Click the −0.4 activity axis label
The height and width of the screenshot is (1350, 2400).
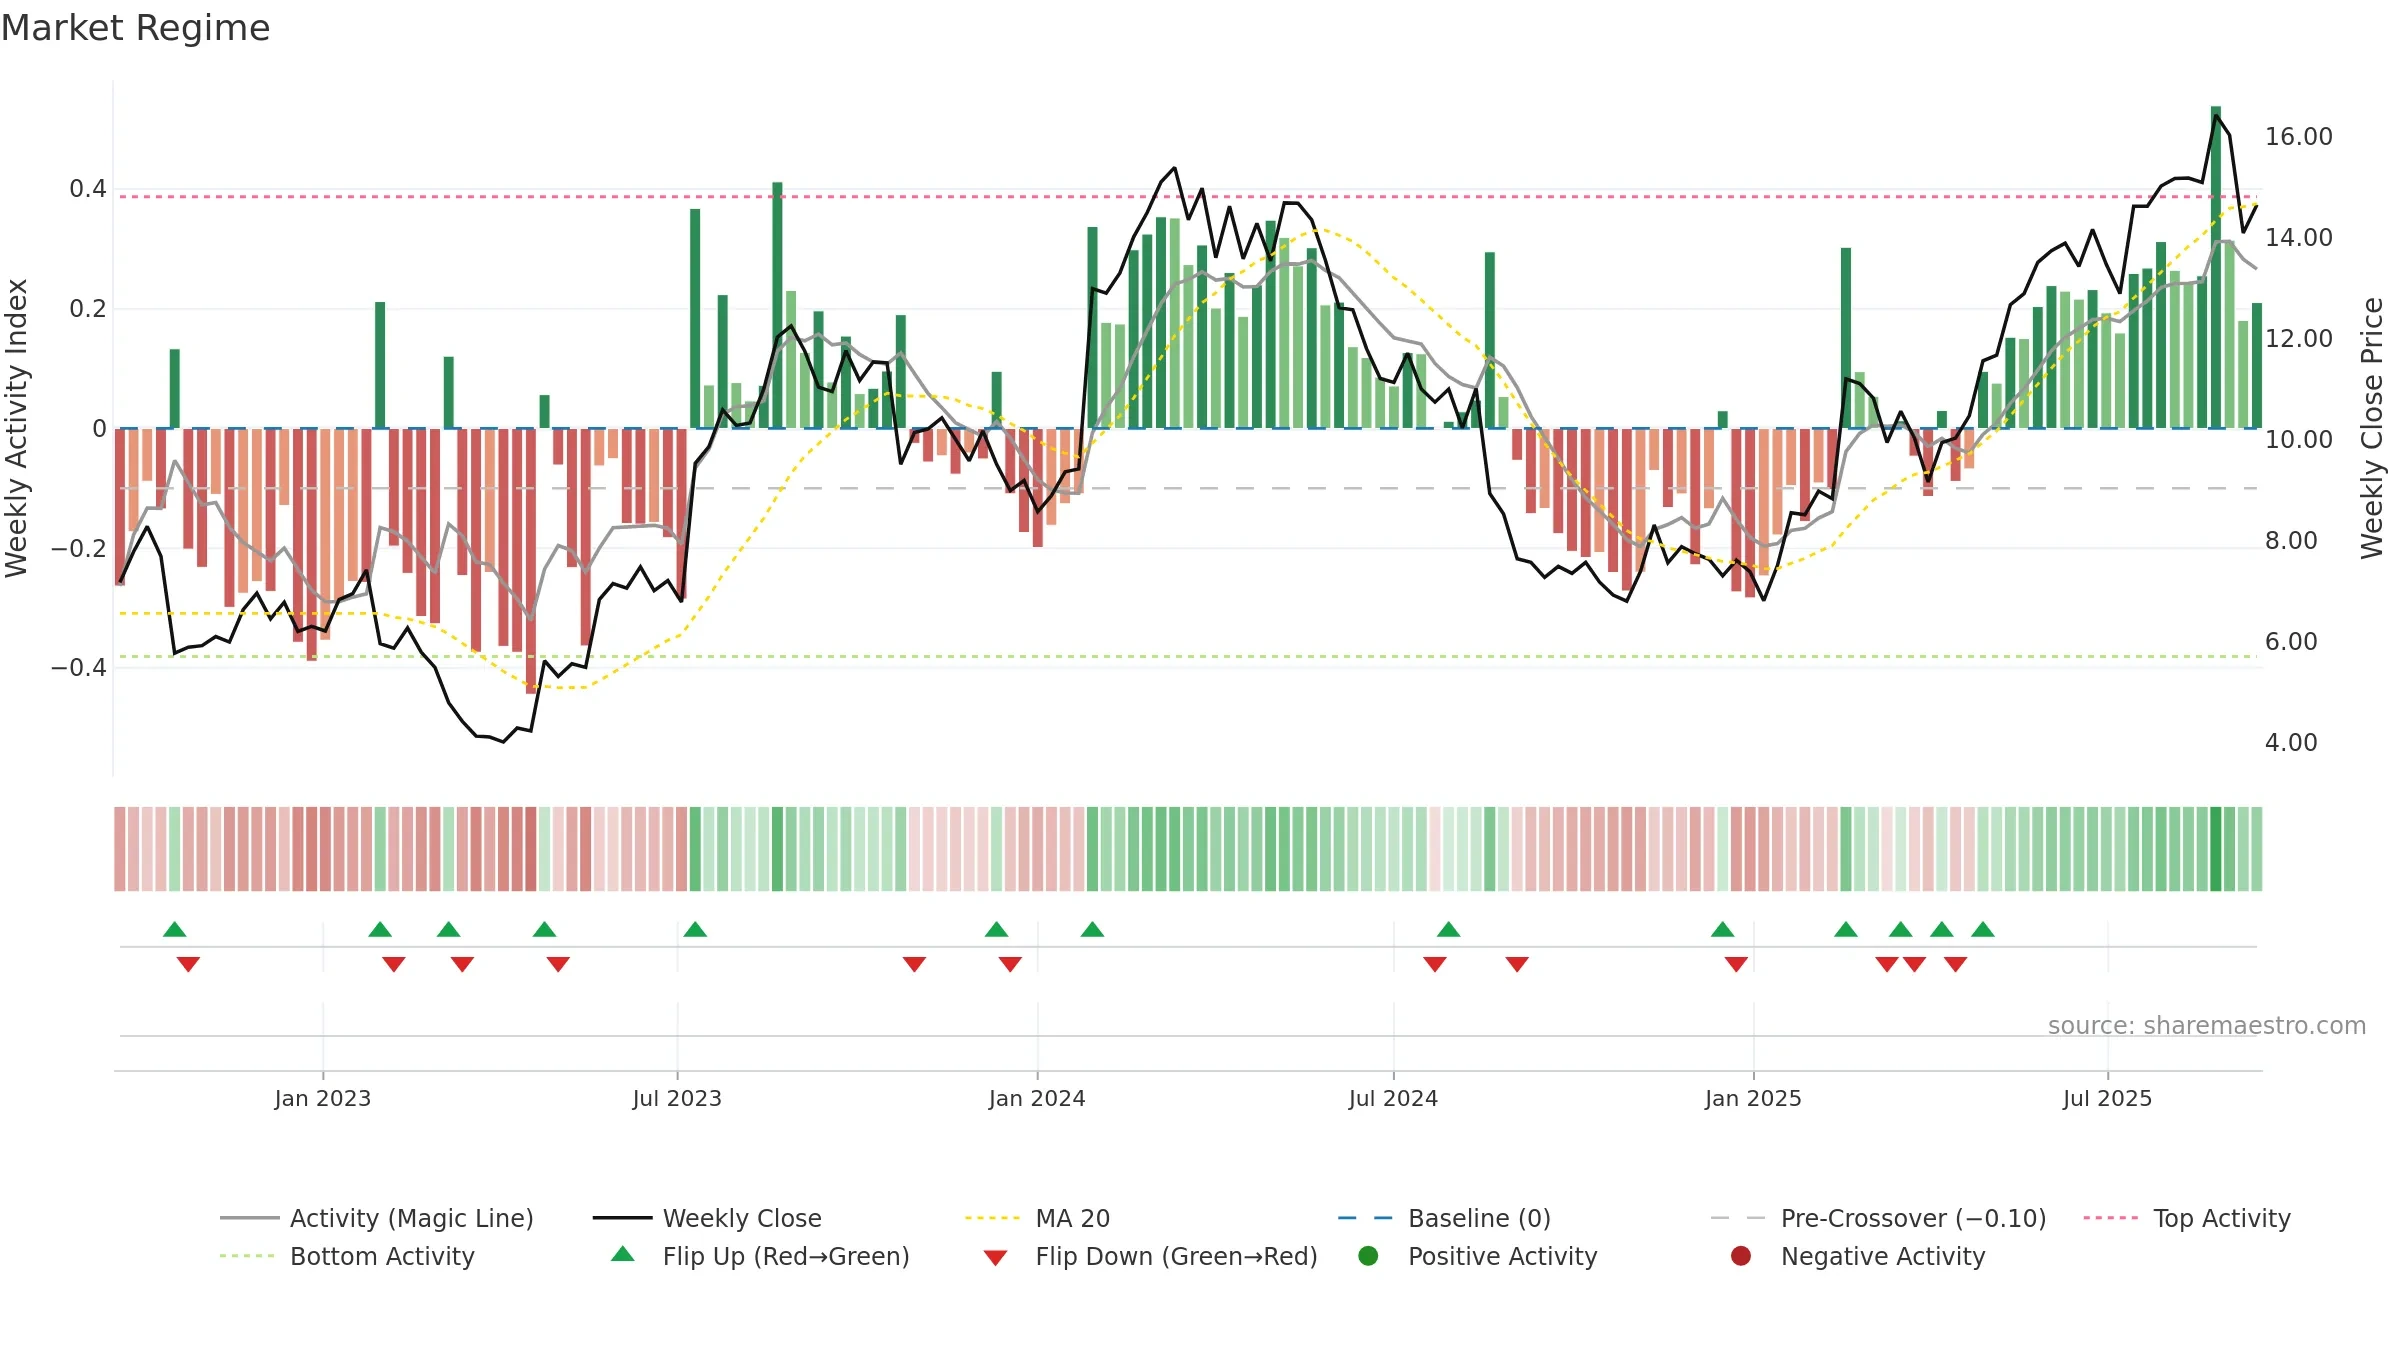[x=79, y=668]
